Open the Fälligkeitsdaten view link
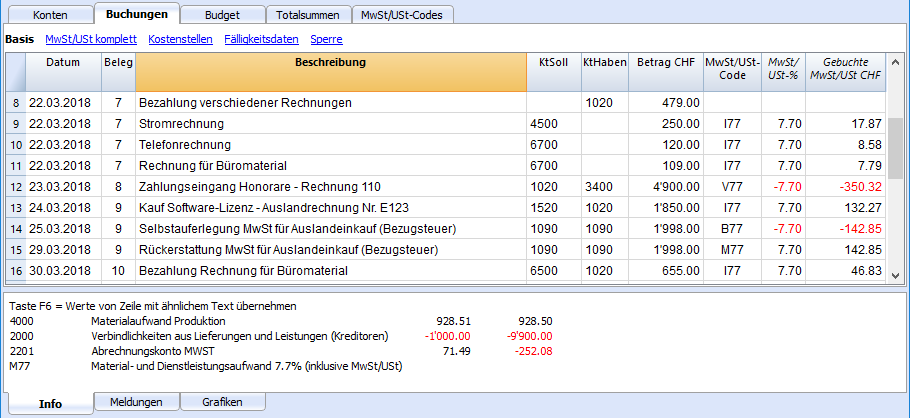Viewport: 910px width, 418px height. [261, 39]
